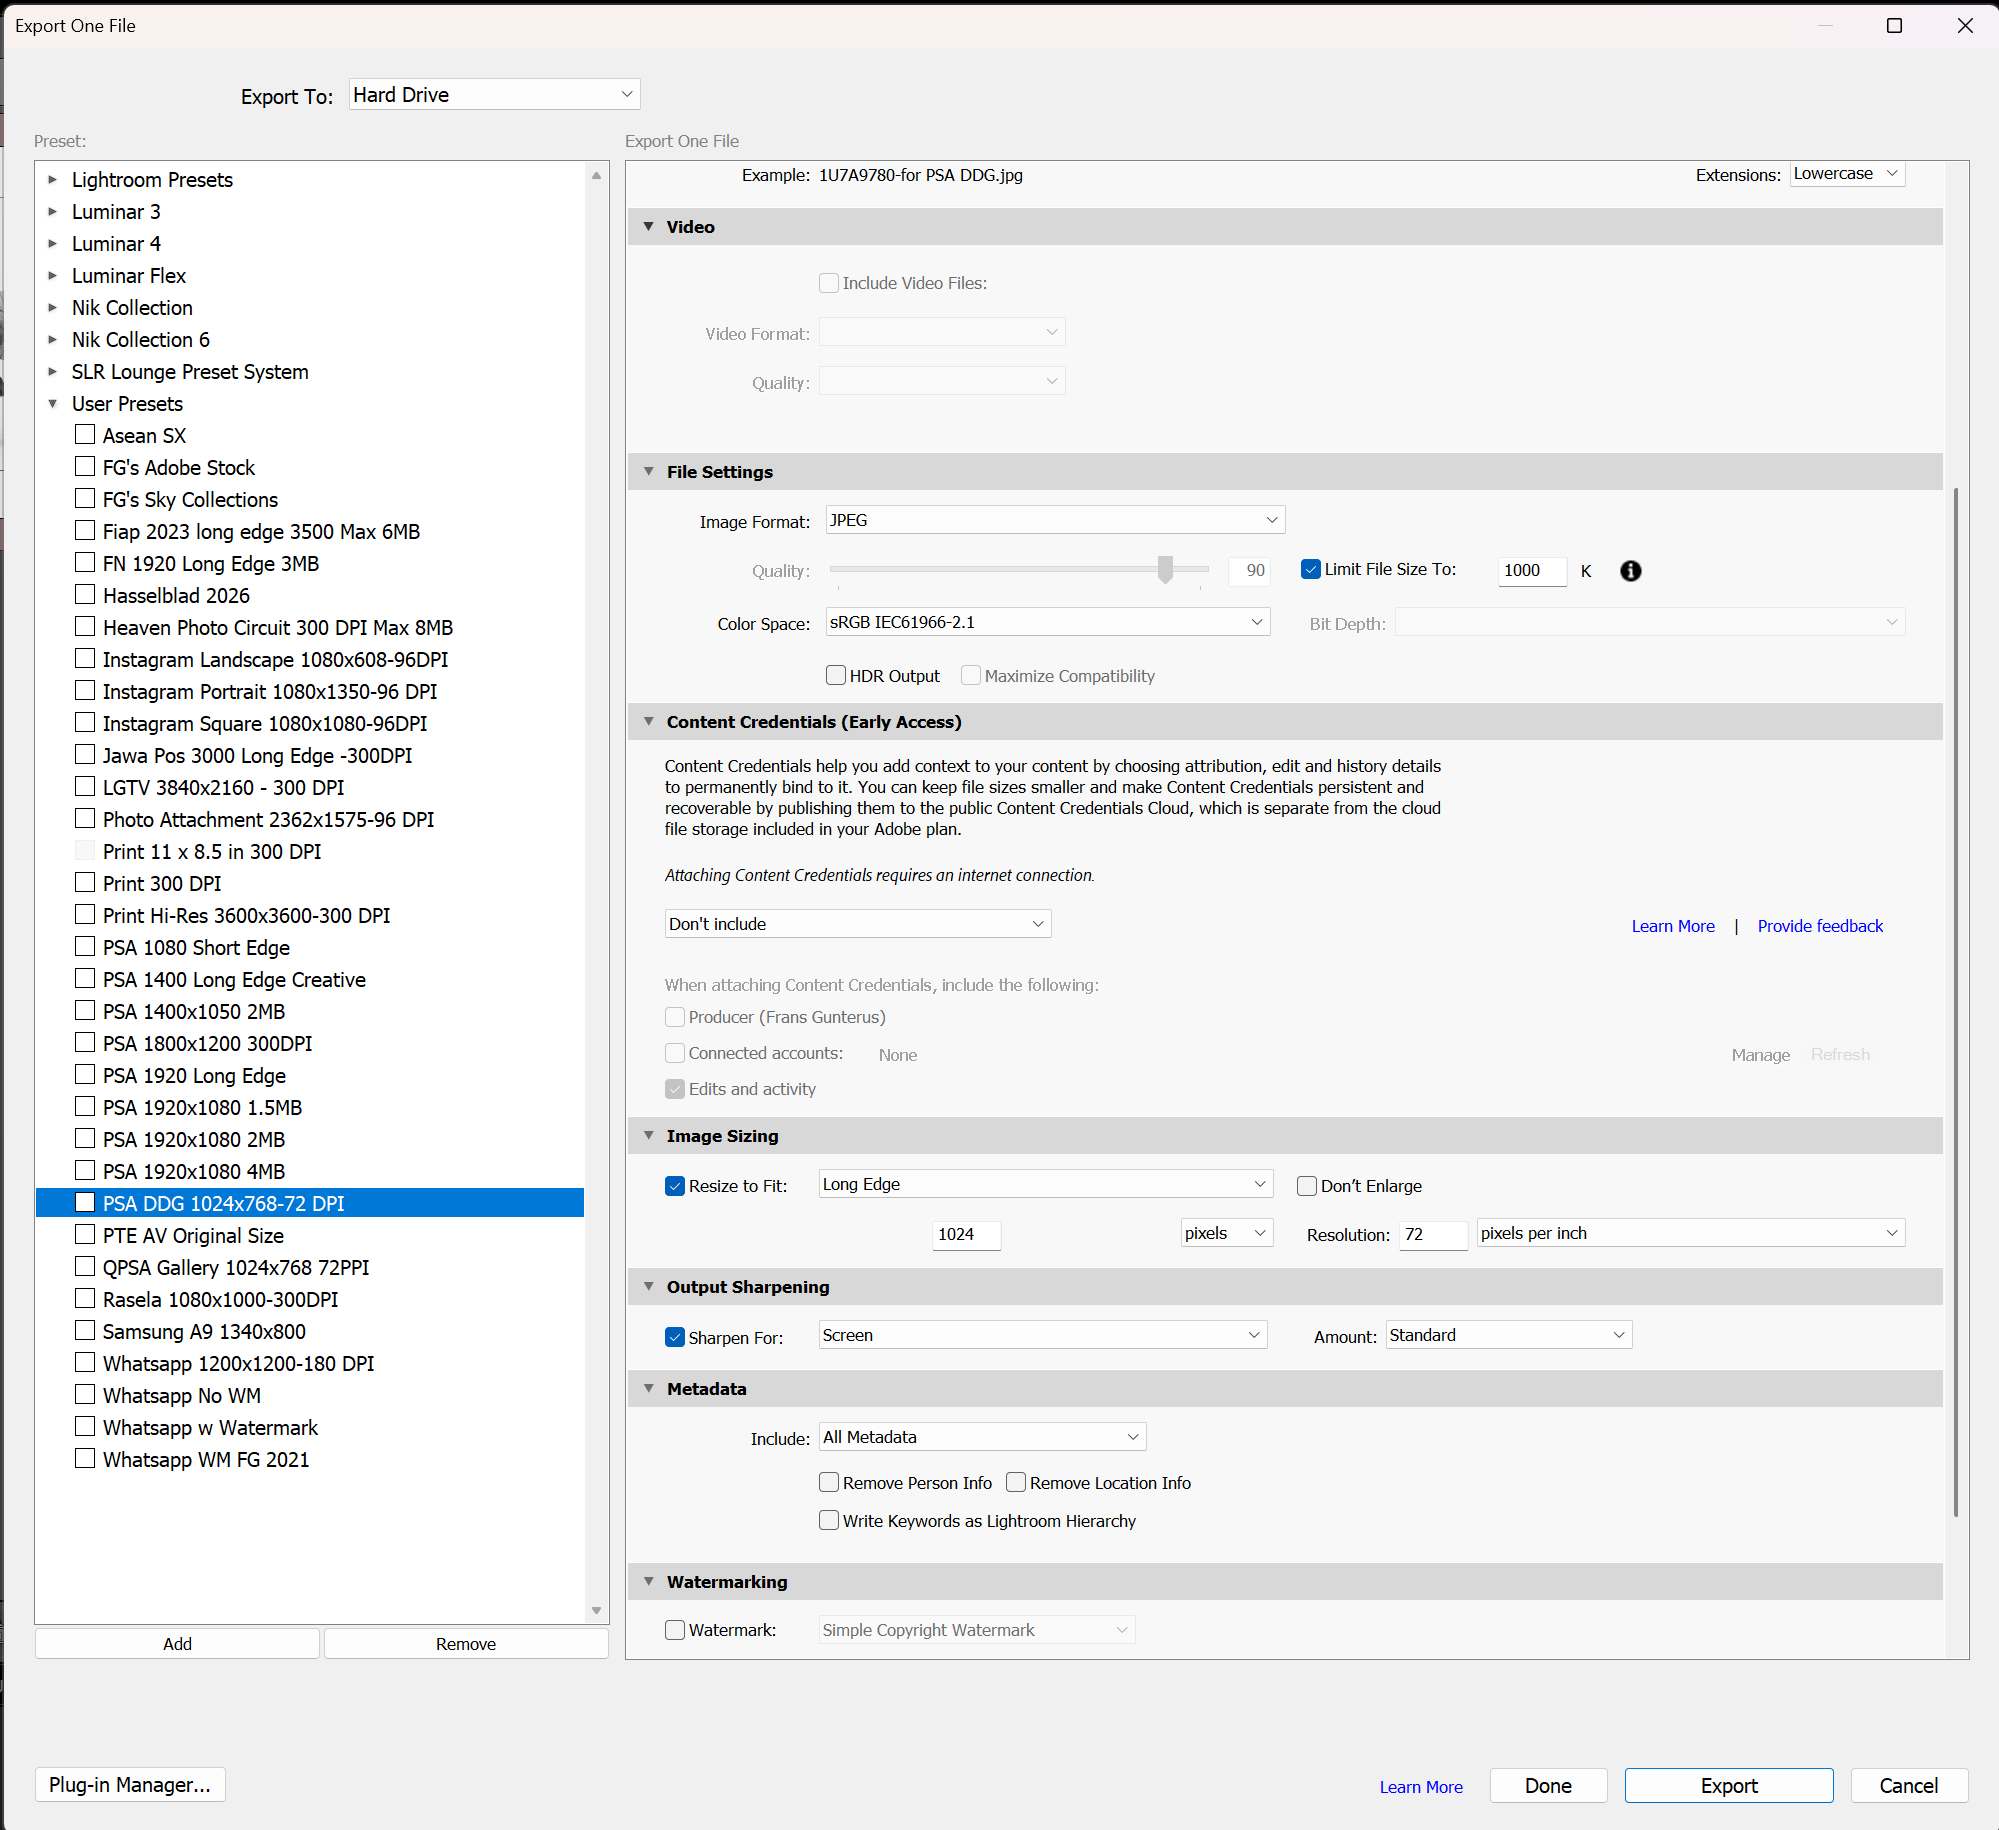Click the JPEG Quality slider handle
Viewport: 1999px width, 1830px height.
click(x=1165, y=569)
